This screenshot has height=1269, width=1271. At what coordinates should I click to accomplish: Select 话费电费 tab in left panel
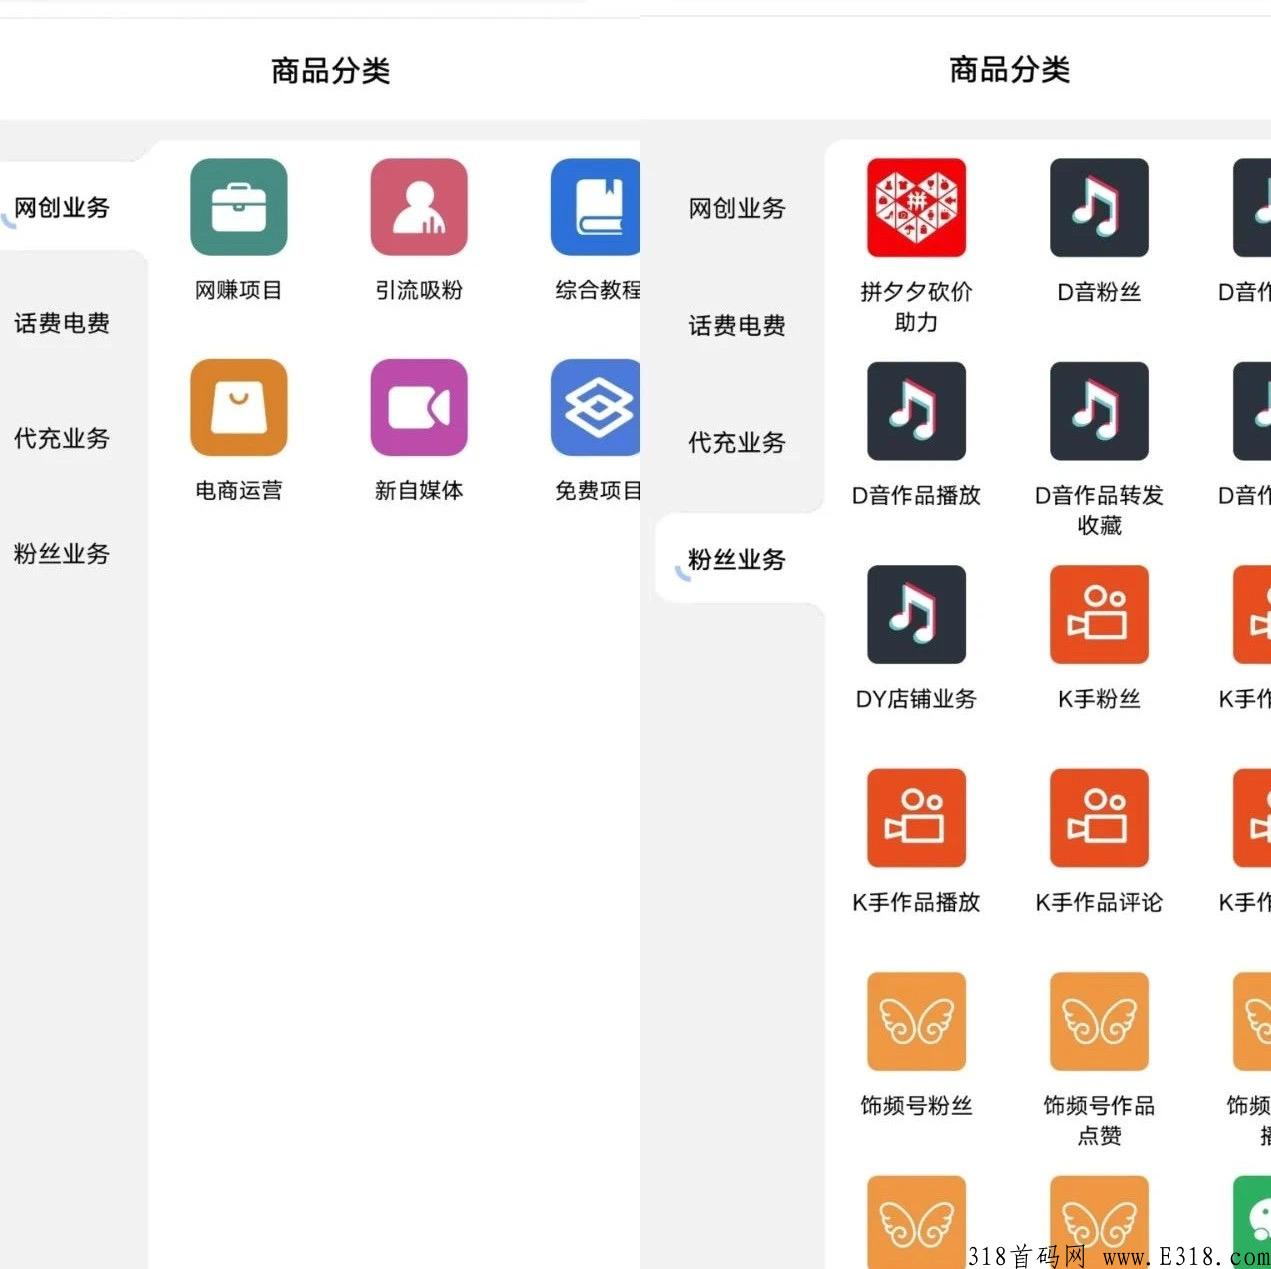coord(62,323)
